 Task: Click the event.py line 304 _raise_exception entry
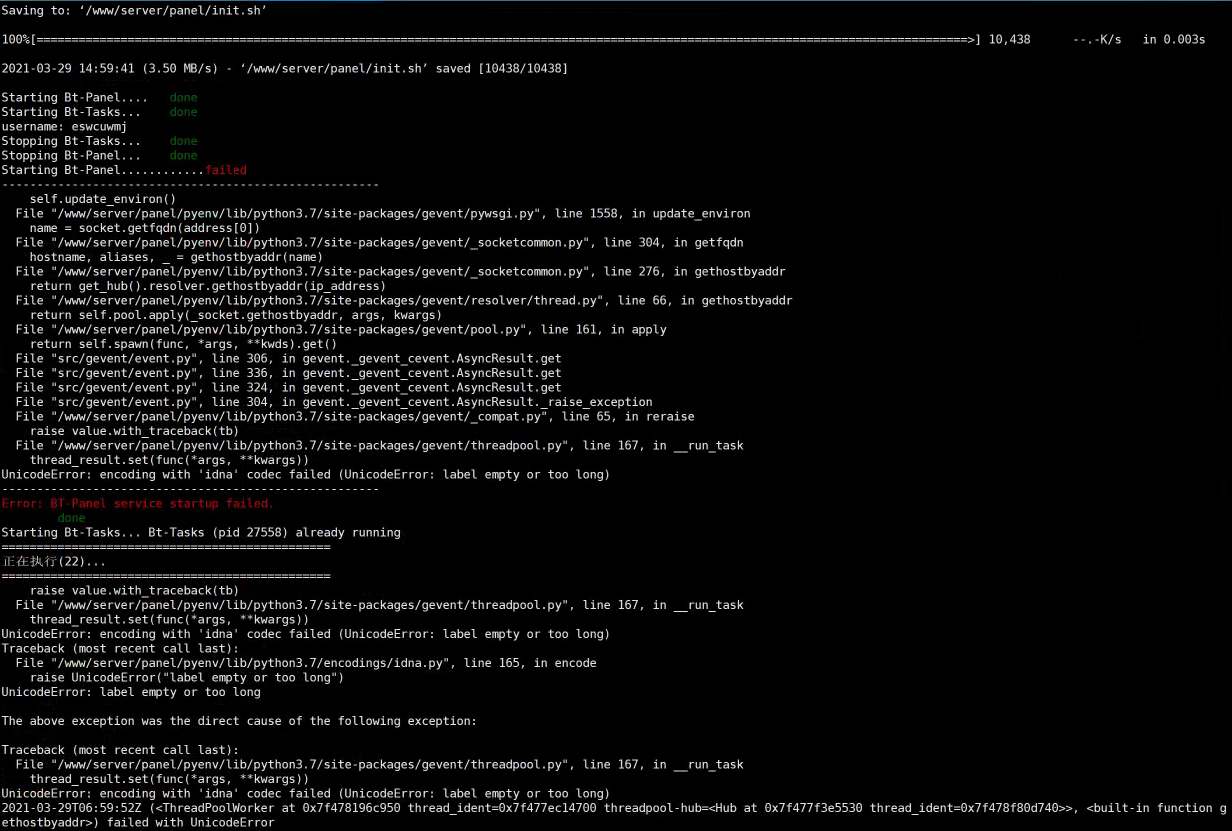tap(334, 402)
